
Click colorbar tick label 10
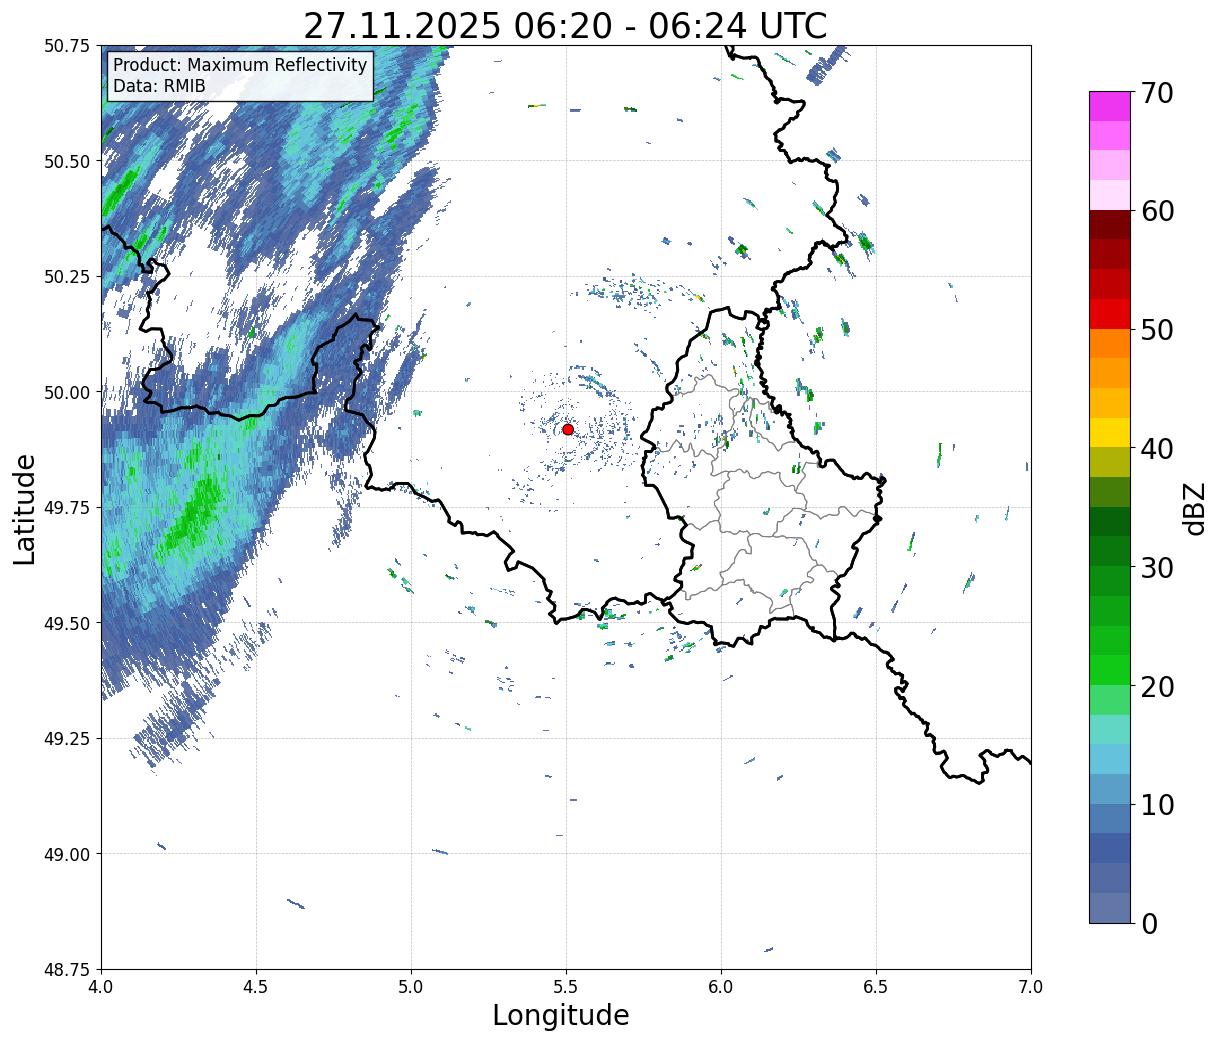(x=1157, y=804)
